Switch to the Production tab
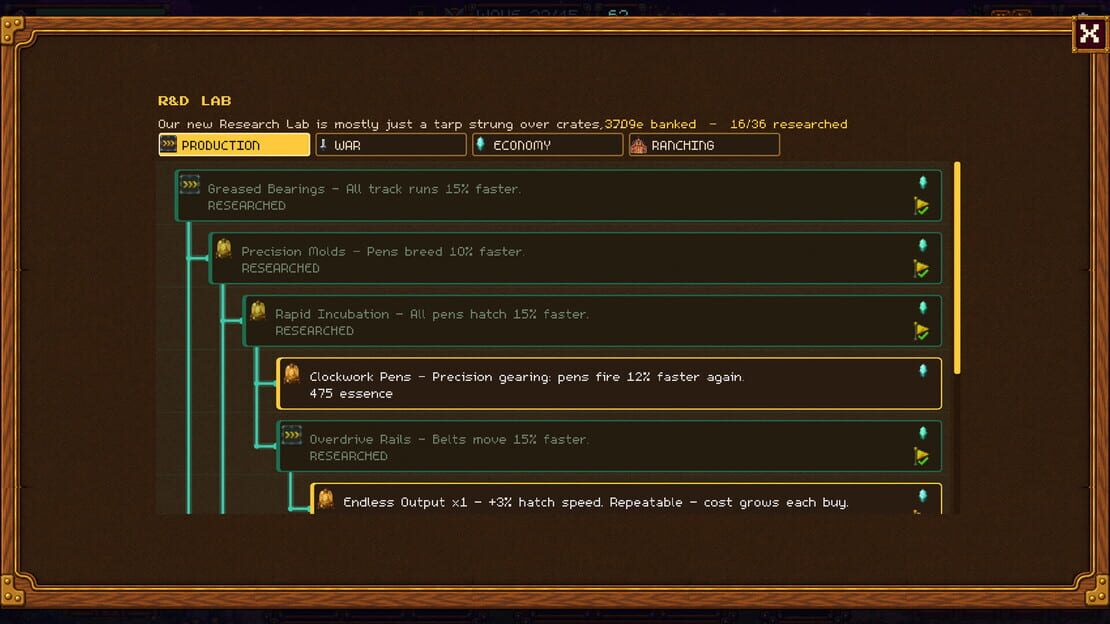Viewport: 1110px width, 624px height. click(x=234, y=145)
